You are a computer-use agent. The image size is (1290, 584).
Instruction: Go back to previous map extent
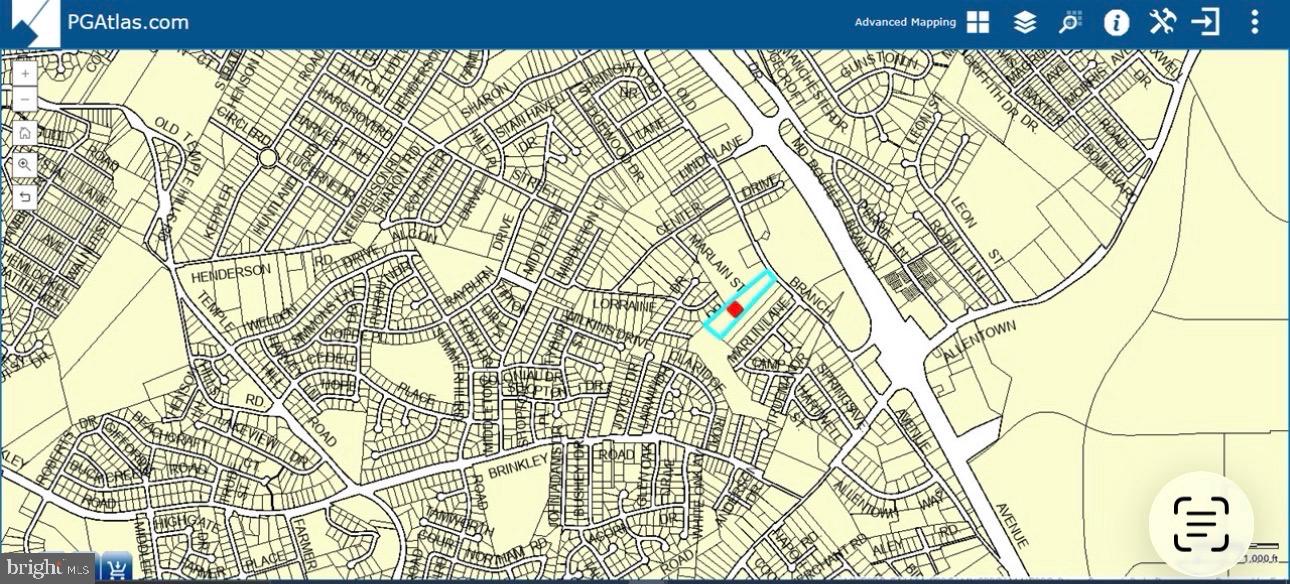25,196
